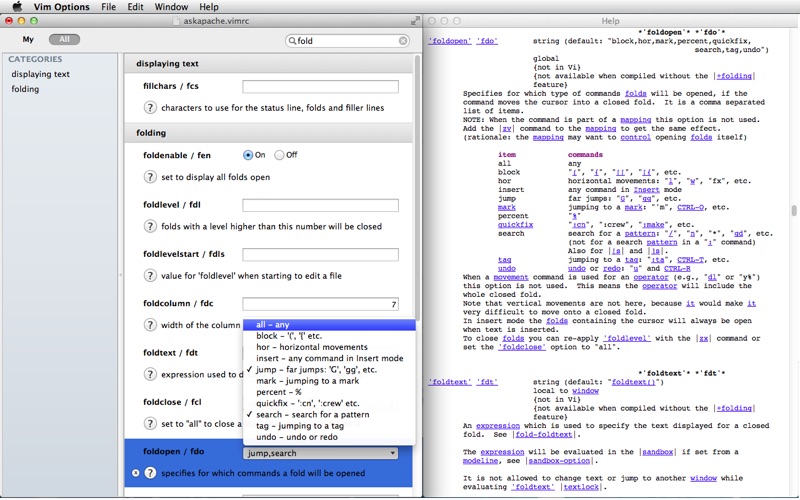Switch the filter toggle to My
Viewport: 800px width, 500px height.
click(28, 39)
